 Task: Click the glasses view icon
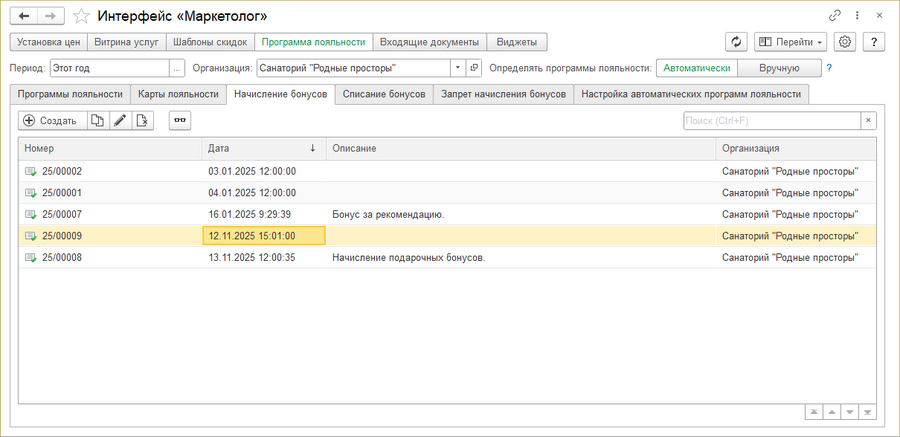pos(180,120)
